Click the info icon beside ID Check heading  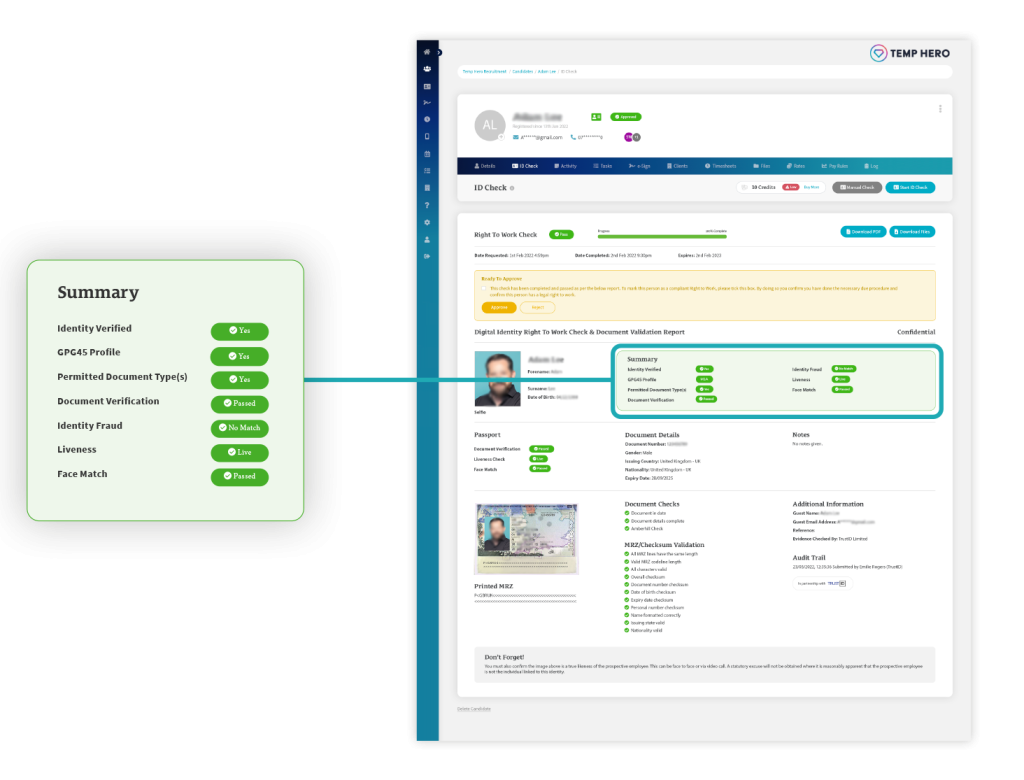pos(512,188)
